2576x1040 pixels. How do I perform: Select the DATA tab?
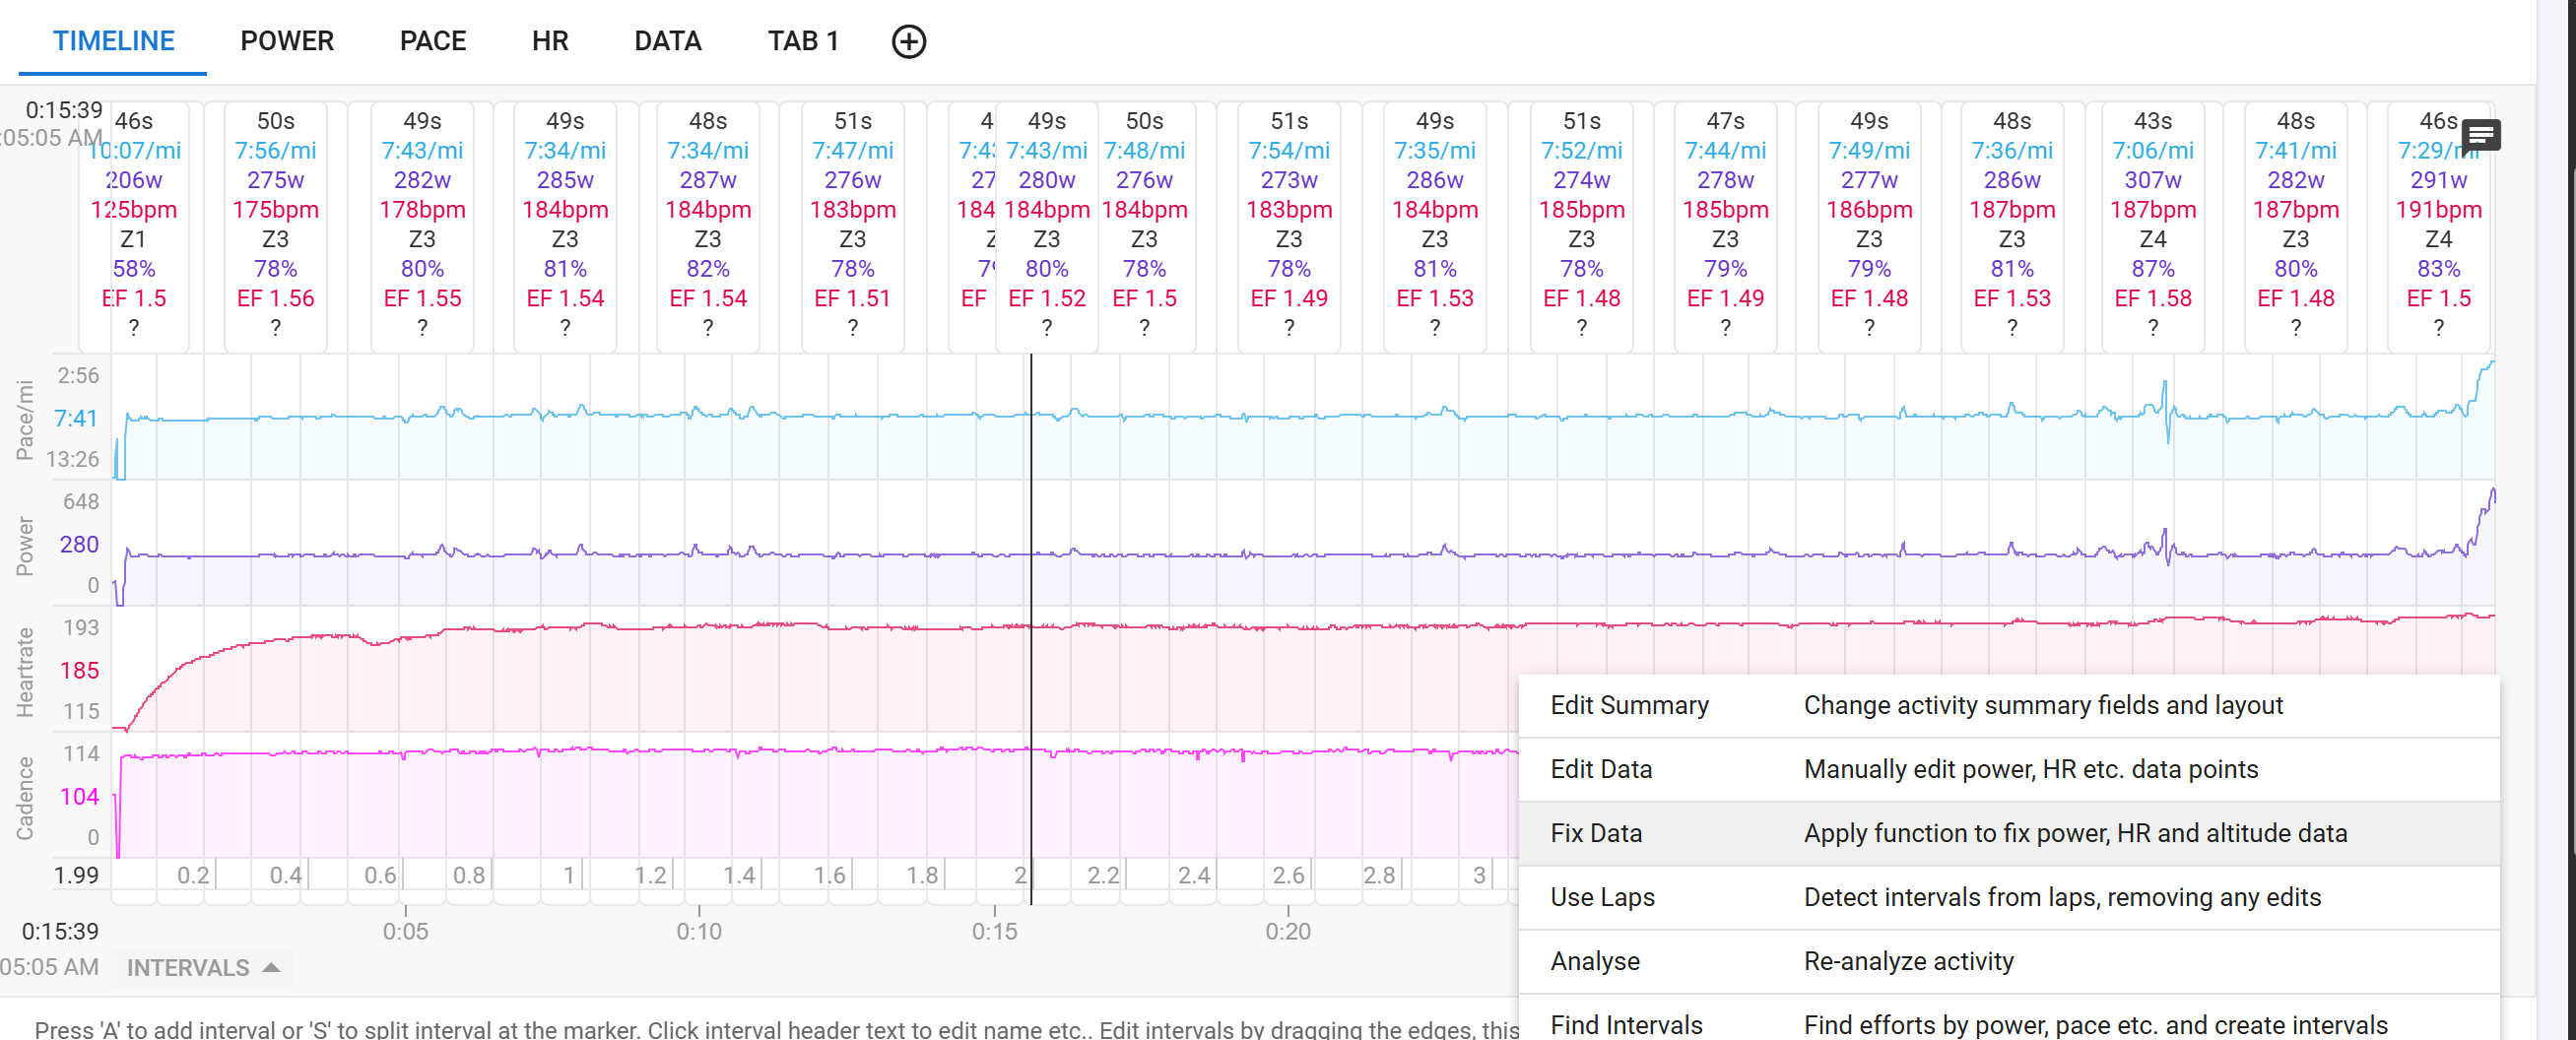[667, 41]
